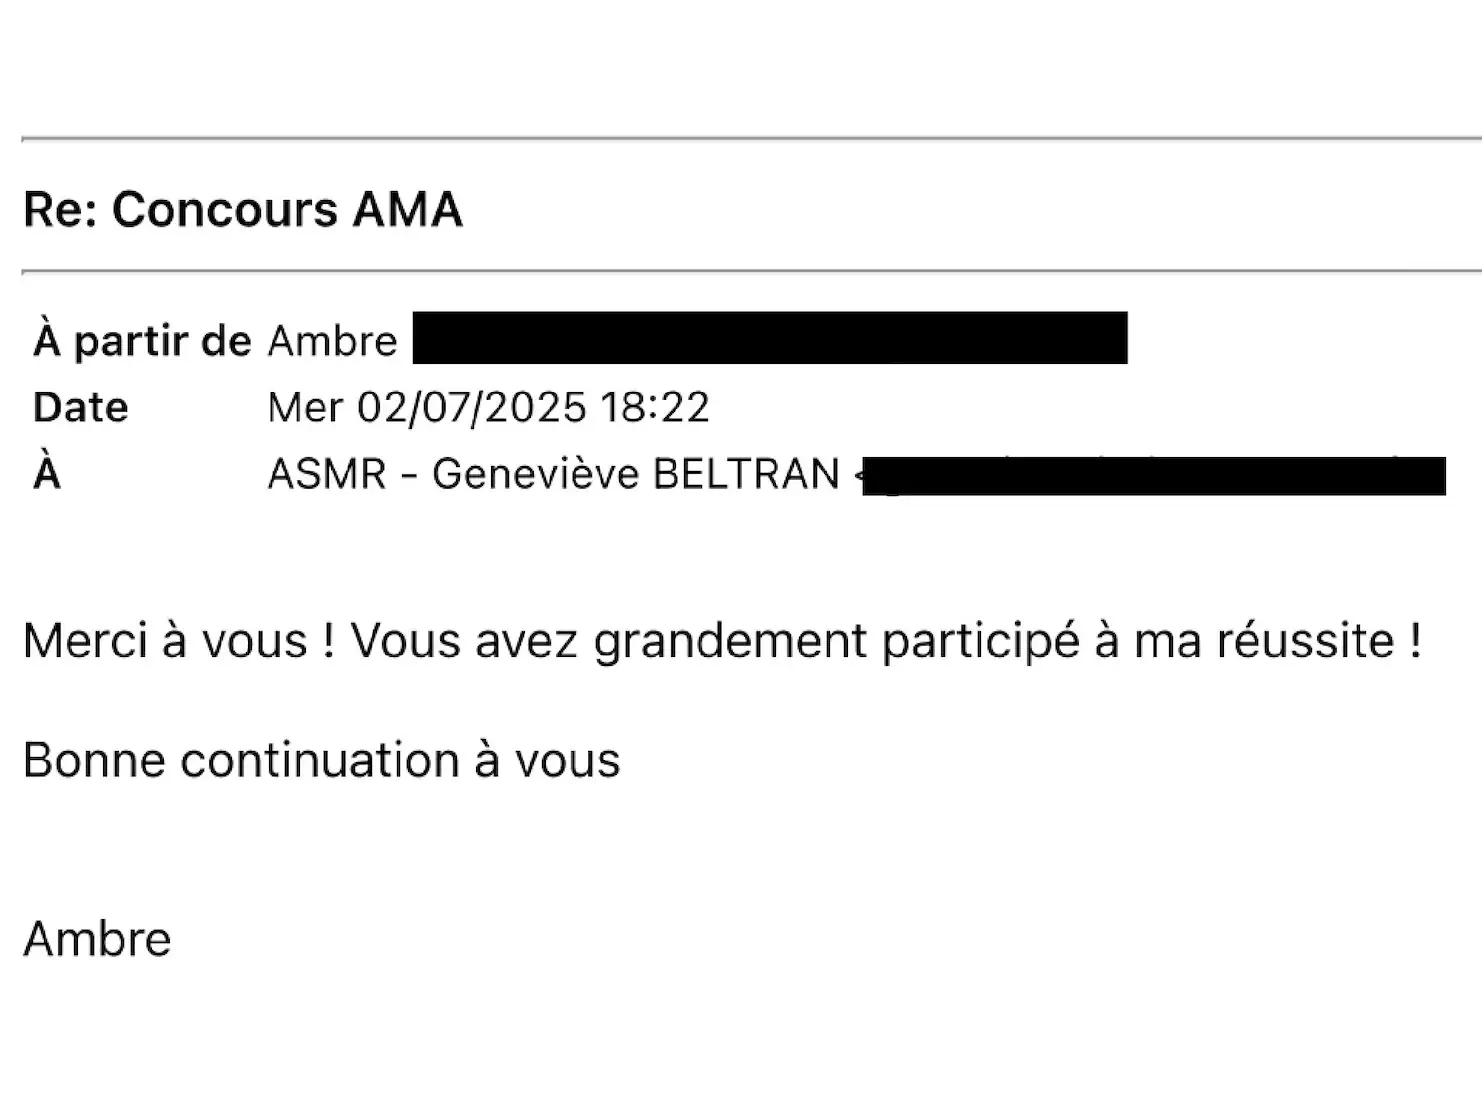The height and width of the screenshot is (1106, 1482).
Task: Click the "À partir de" sender label
Action: point(141,341)
